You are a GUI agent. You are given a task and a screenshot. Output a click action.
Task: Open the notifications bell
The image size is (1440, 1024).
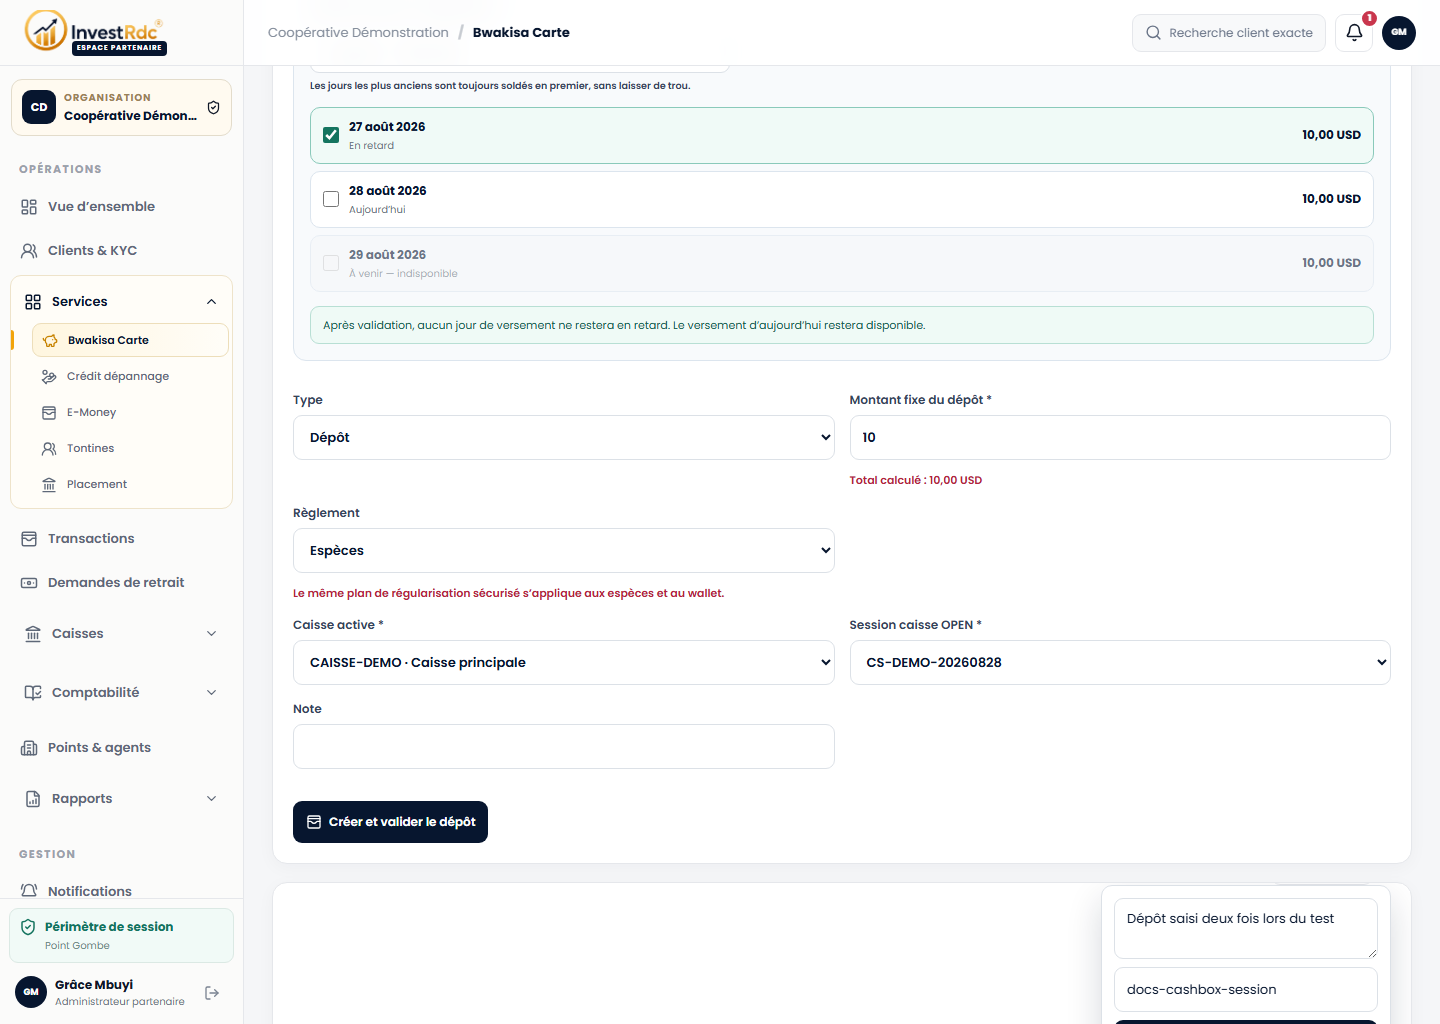pos(1354,33)
